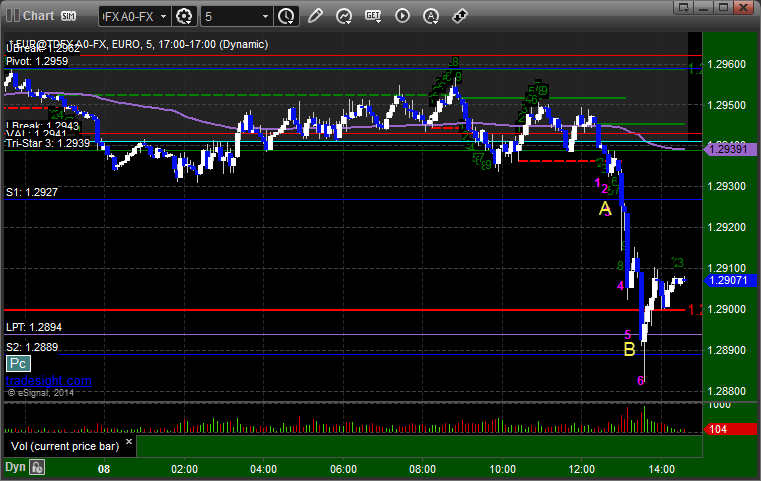
Task: Click the LPT: 1.2894 level label
Action: click(34, 327)
